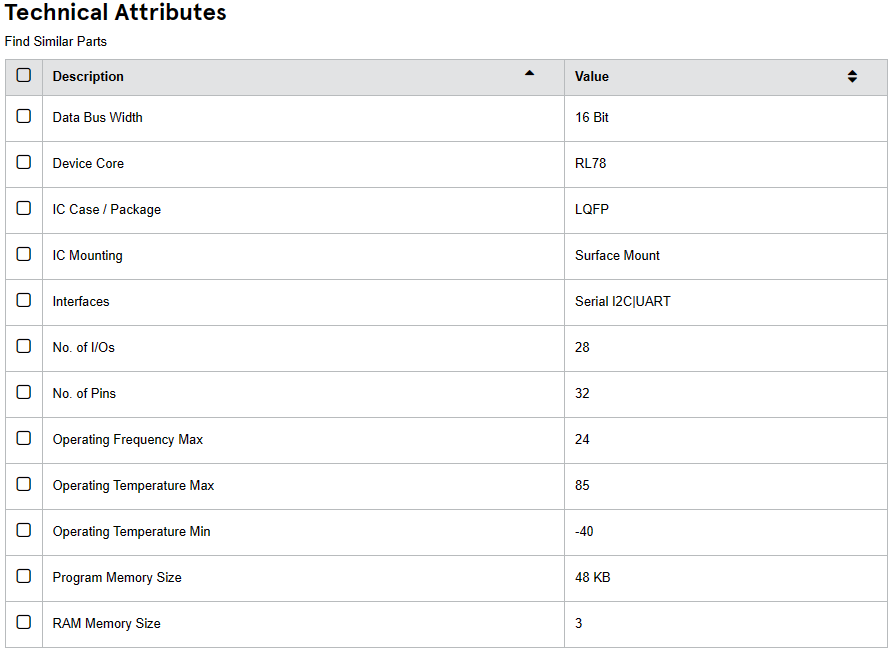
Task: Tick the No. of Pins checkbox
Action: (x=24, y=393)
